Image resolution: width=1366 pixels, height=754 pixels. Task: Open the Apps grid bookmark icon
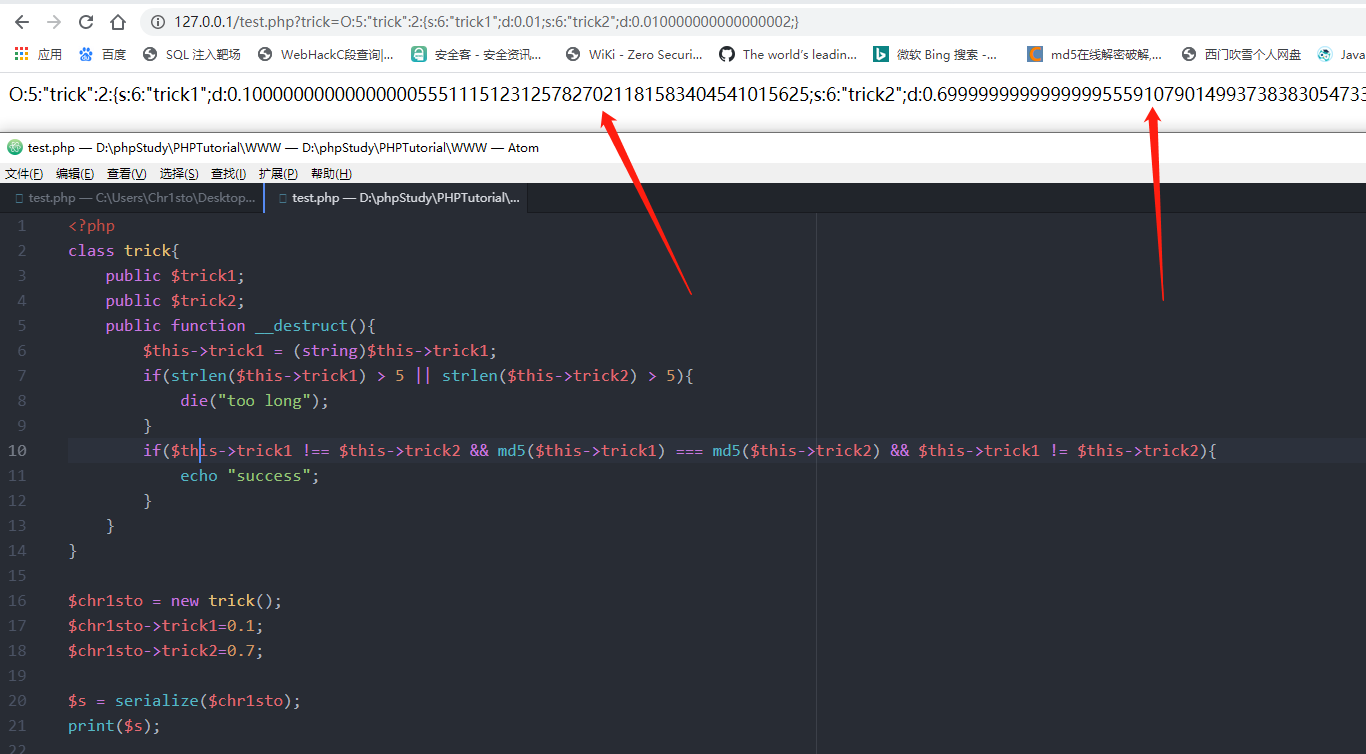[22, 54]
